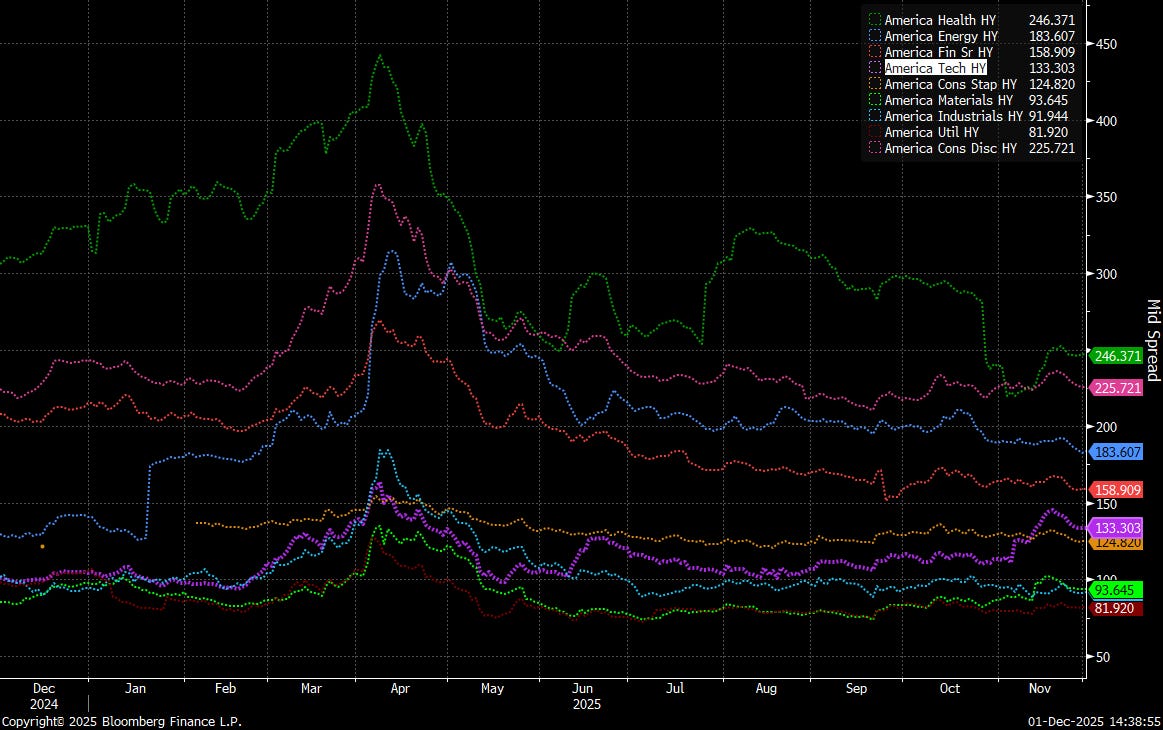The image size is (1163, 730).
Task: Click the America Util HY legend label
Action: pyautogui.click(x=932, y=132)
